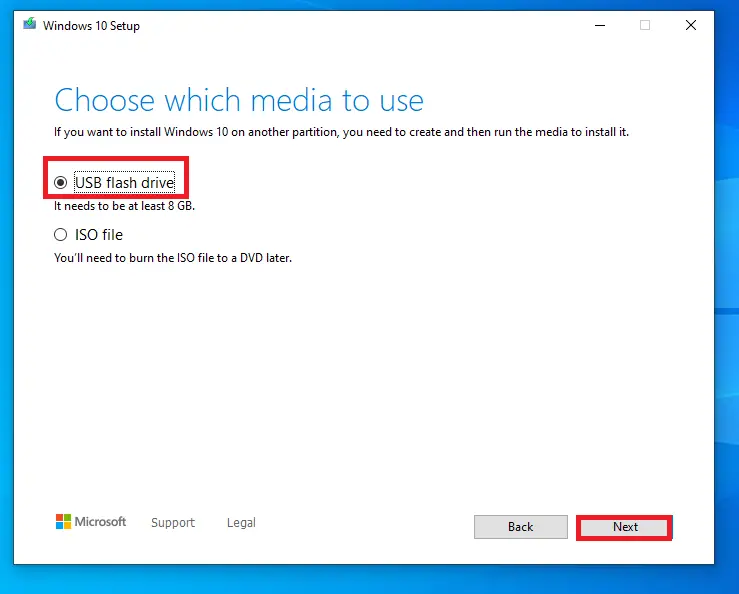Open the Legal link
This screenshot has width=739, height=594.
coord(241,522)
